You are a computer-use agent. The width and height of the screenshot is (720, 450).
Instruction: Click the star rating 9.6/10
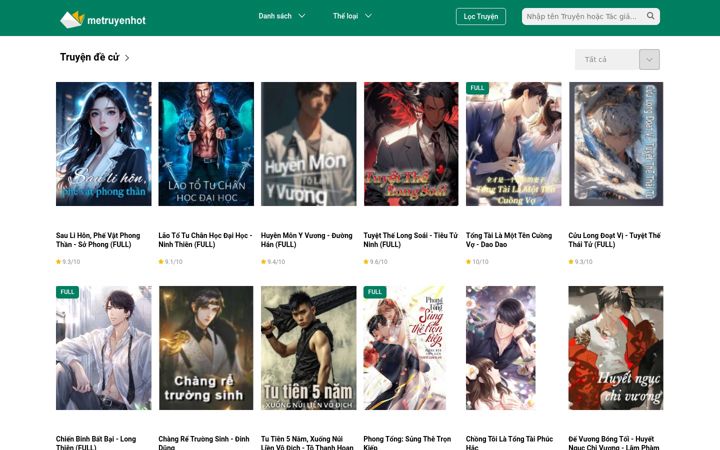coord(375,262)
